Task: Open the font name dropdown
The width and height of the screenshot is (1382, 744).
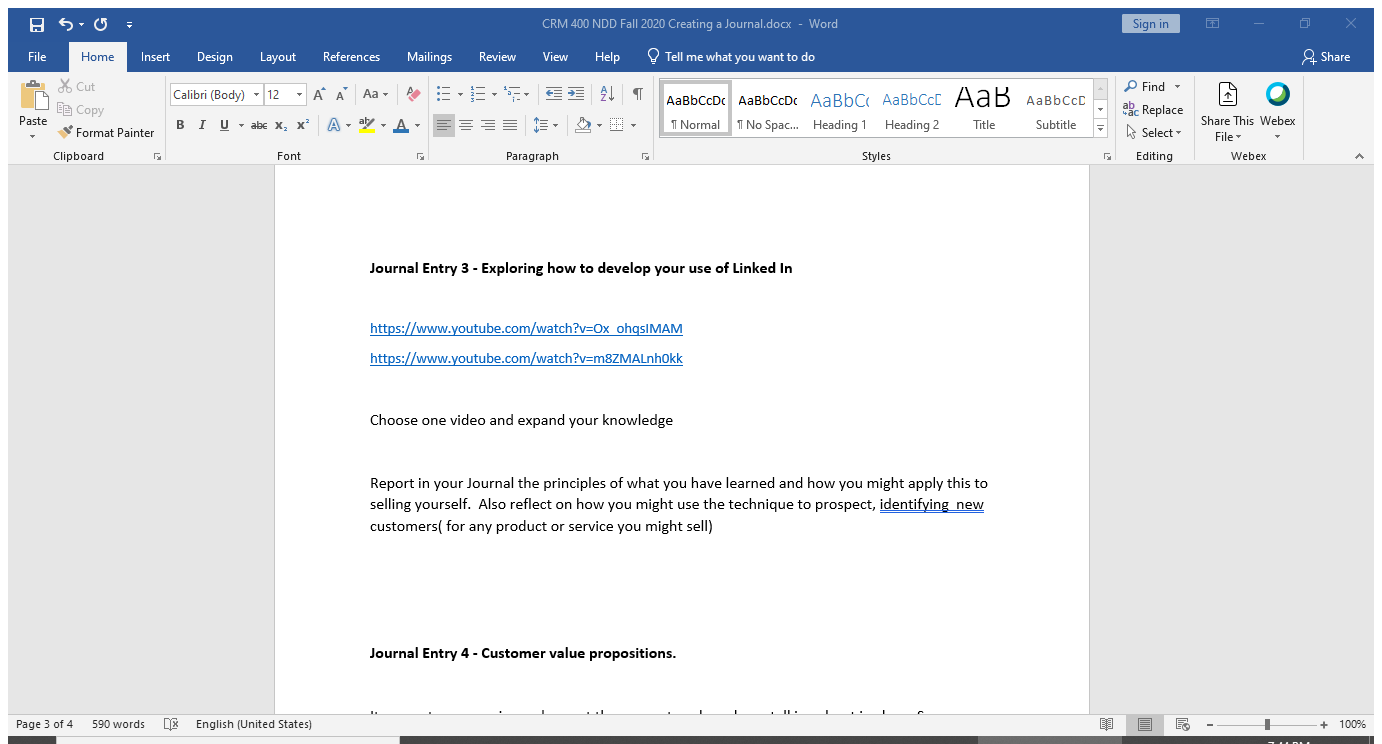Action: [x=256, y=95]
